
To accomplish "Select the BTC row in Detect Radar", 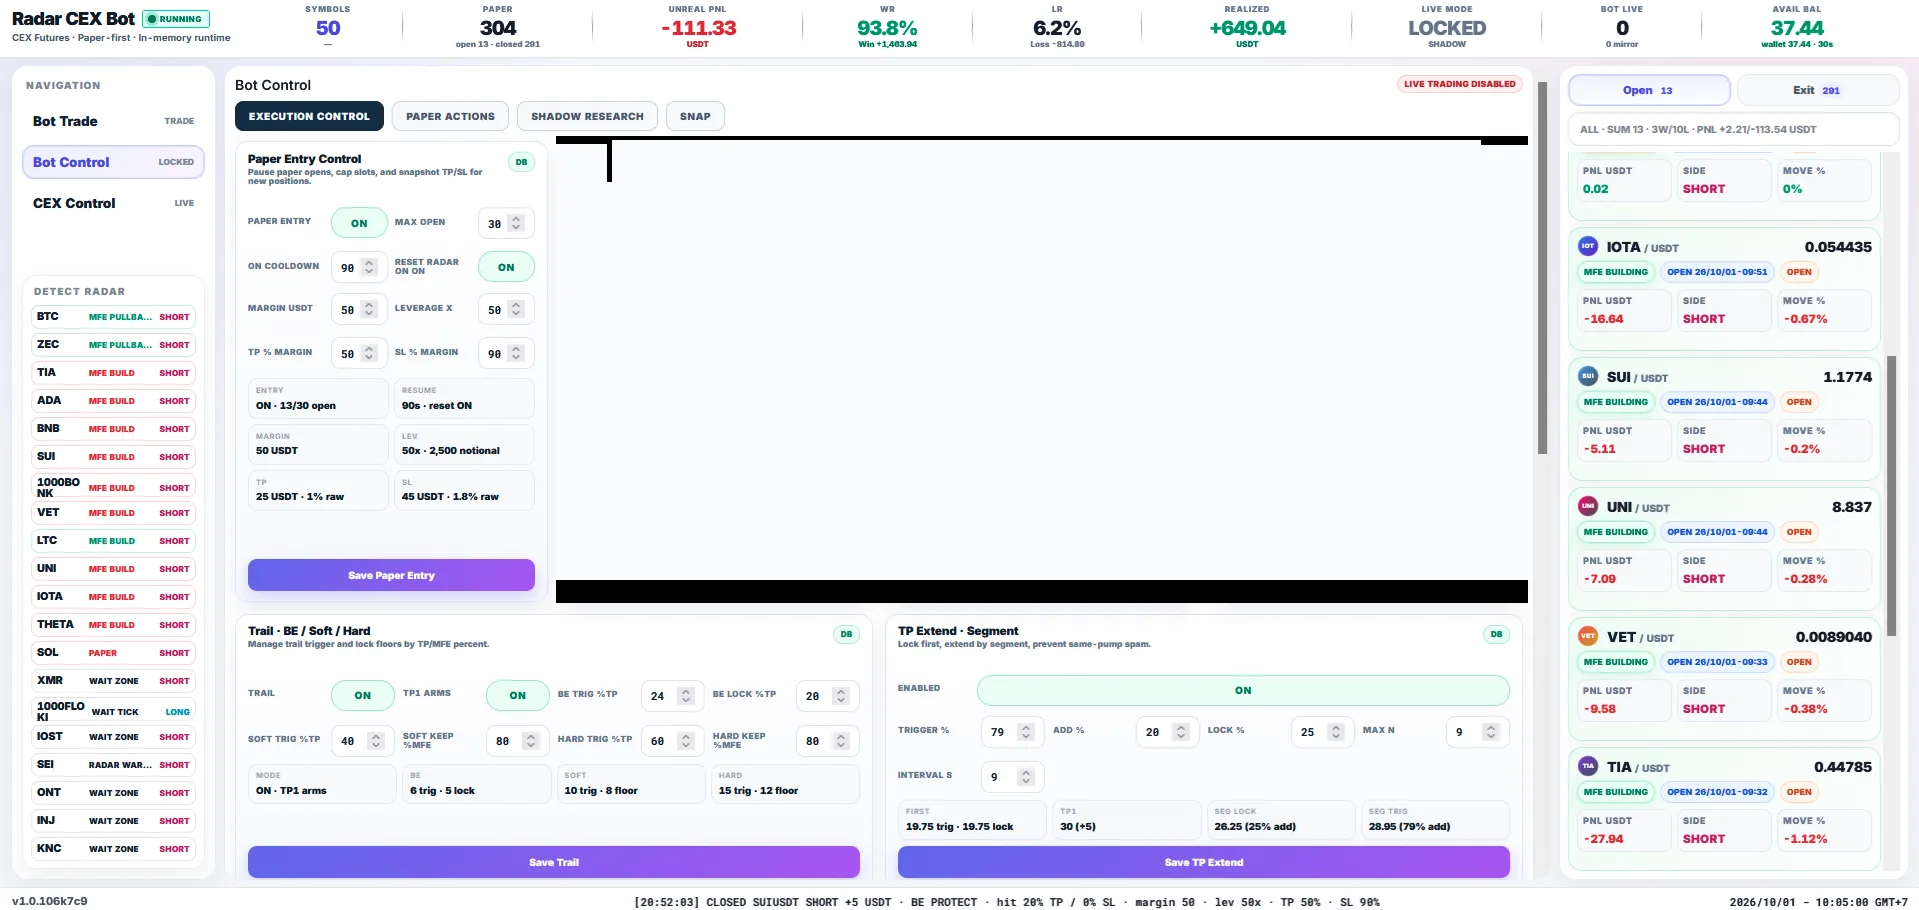I will point(113,317).
